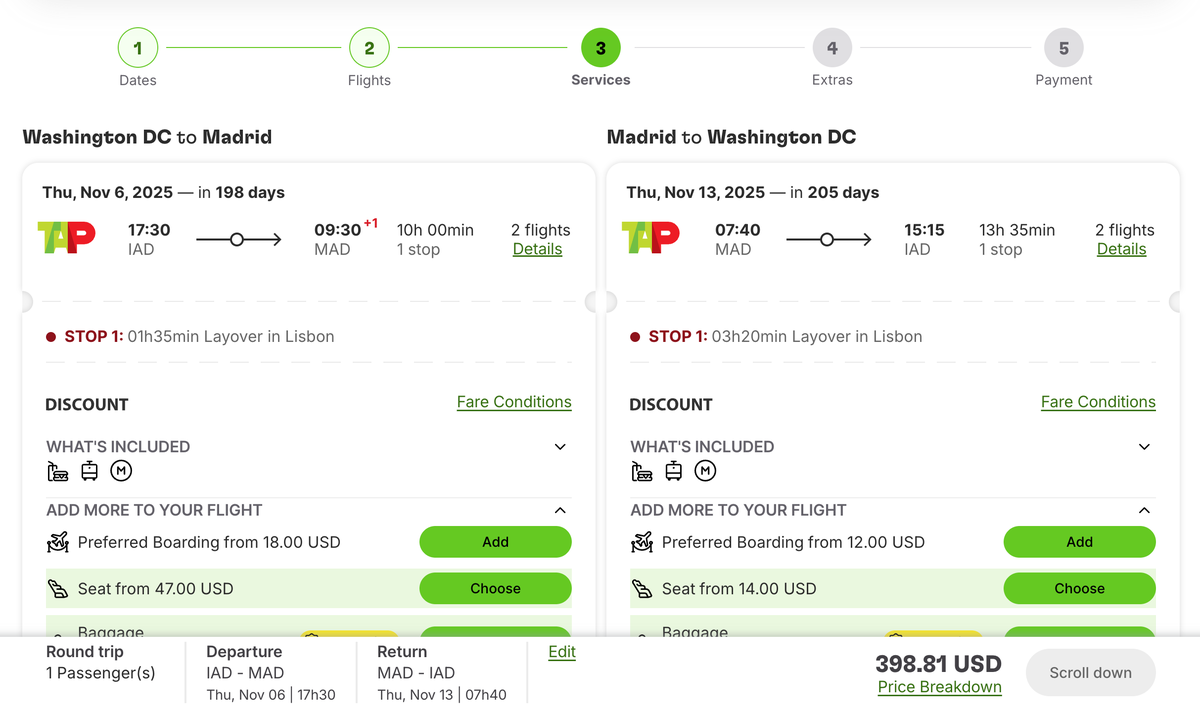Open the Price Breakdown link
The width and height of the screenshot is (1200, 718).
(939, 687)
